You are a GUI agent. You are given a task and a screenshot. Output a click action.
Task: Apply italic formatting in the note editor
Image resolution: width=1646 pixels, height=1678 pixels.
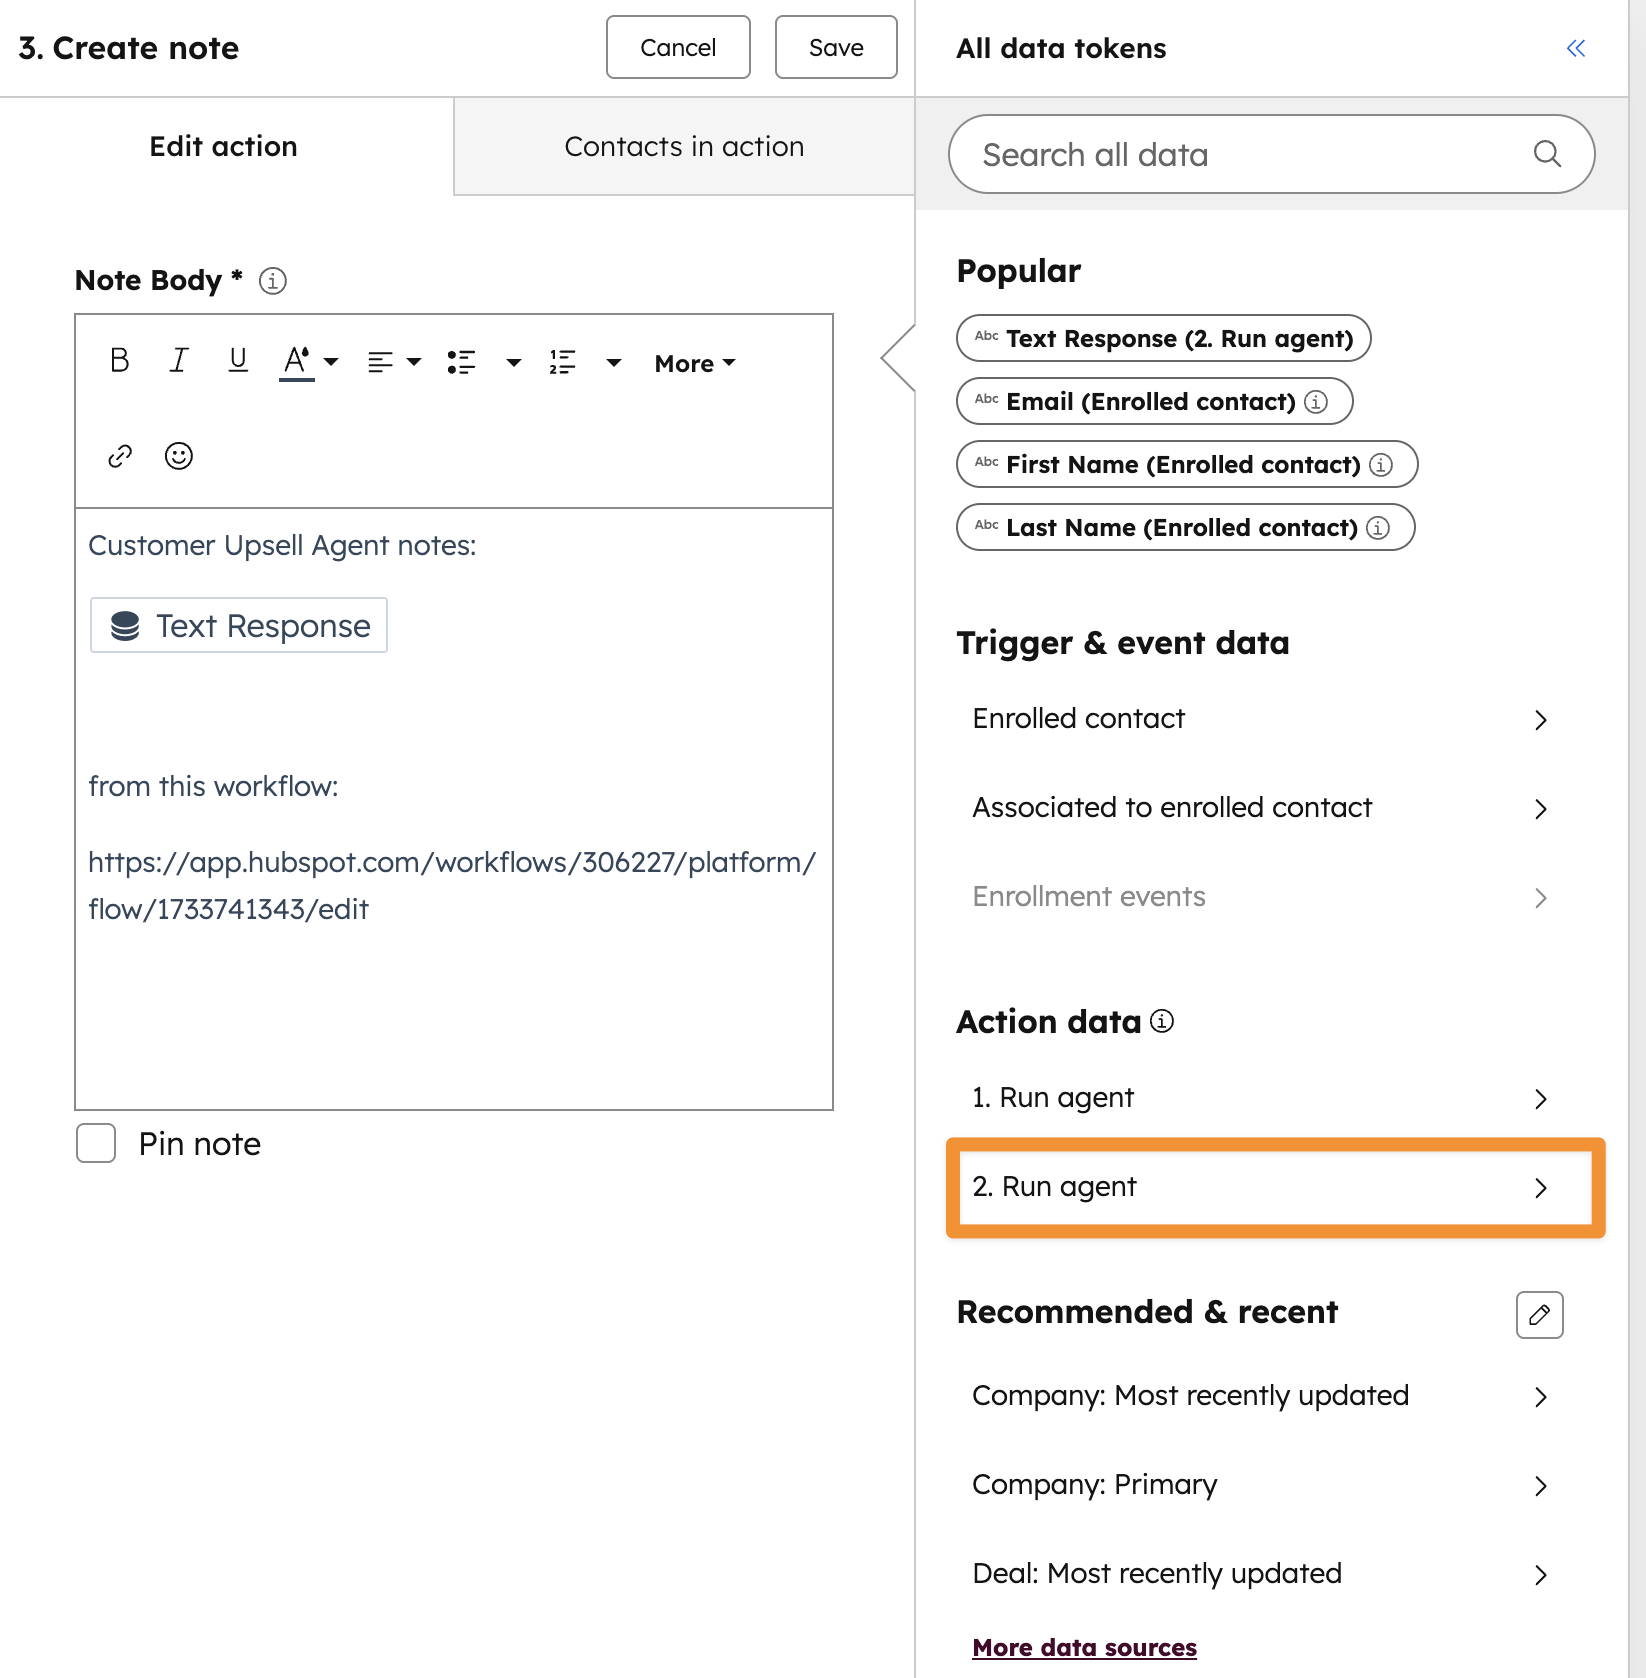click(178, 362)
